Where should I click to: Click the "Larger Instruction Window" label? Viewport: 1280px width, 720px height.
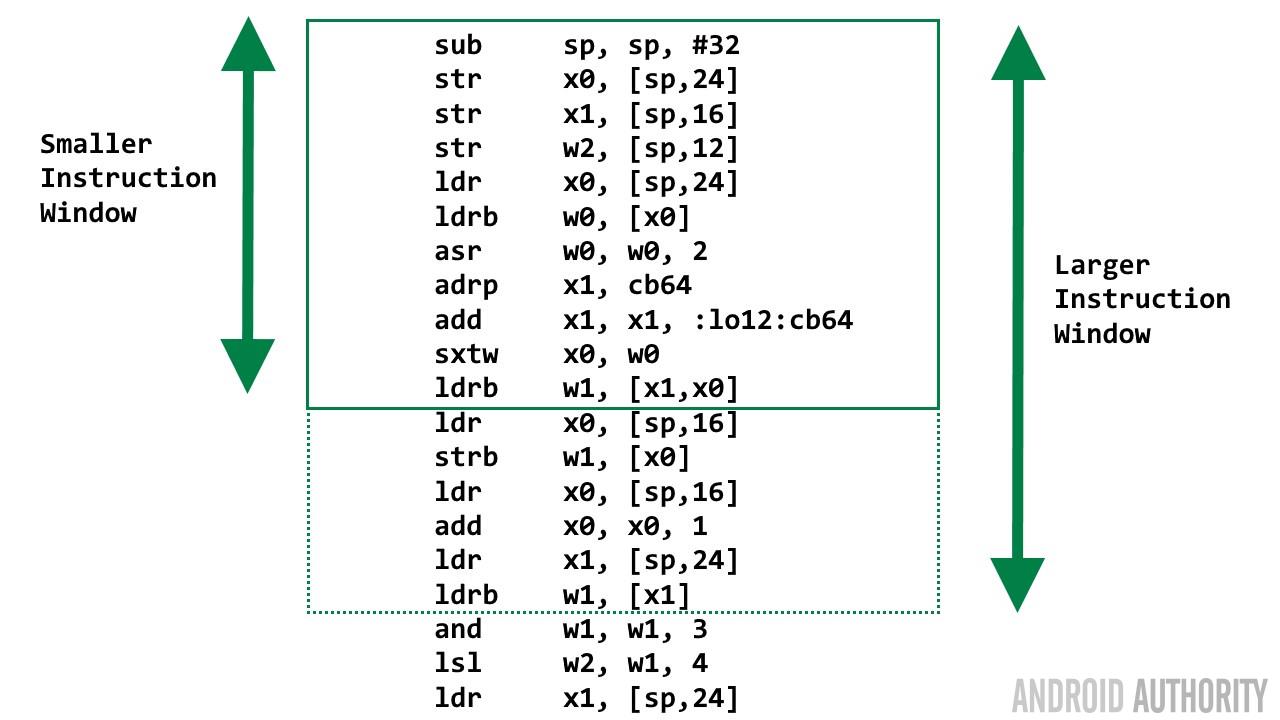1142,299
